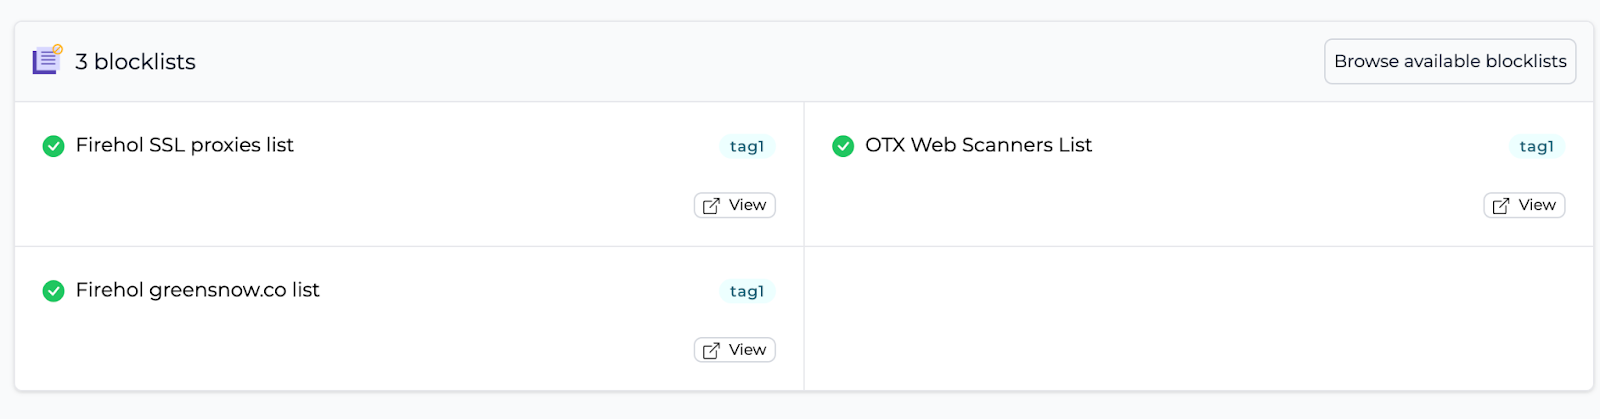View the Firehol greensnow.co list
The height and width of the screenshot is (419, 1600).
tap(735, 350)
